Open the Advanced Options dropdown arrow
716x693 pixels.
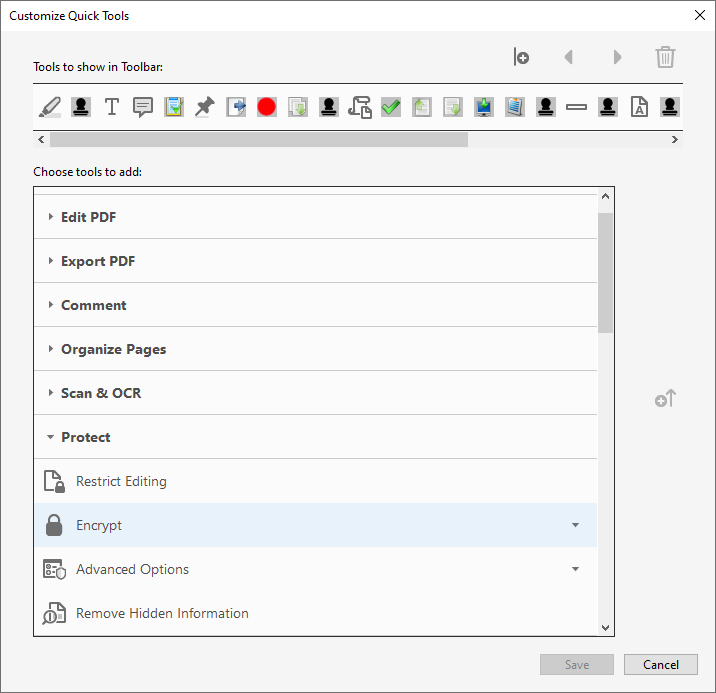click(x=575, y=569)
